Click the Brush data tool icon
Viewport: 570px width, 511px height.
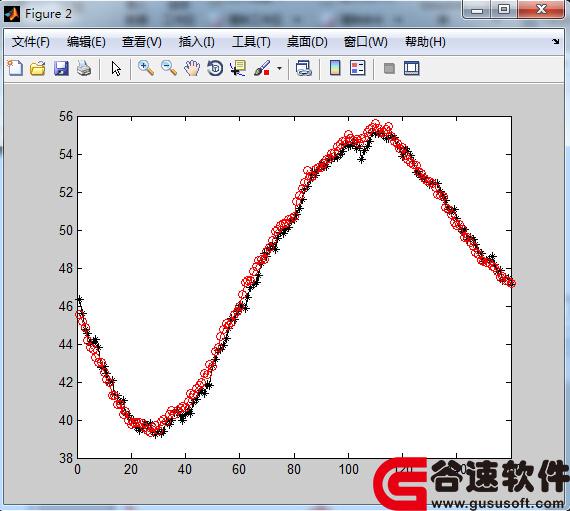click(x=262, y=68)
